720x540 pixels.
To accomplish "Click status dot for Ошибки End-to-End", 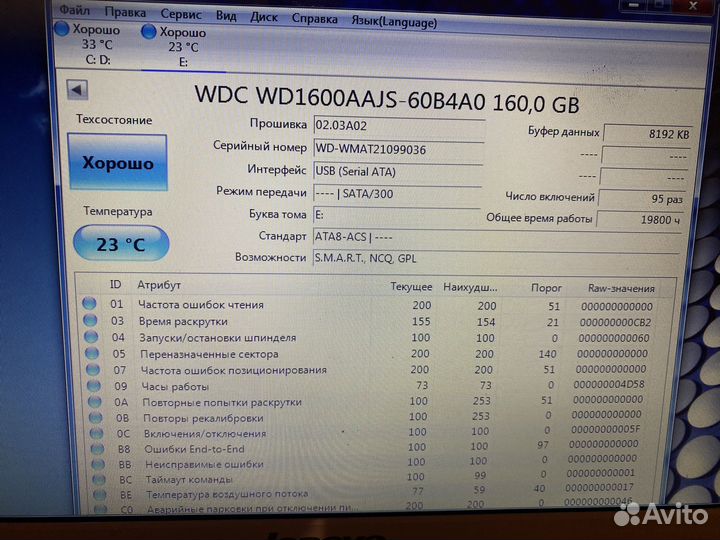I will point(97,449).
